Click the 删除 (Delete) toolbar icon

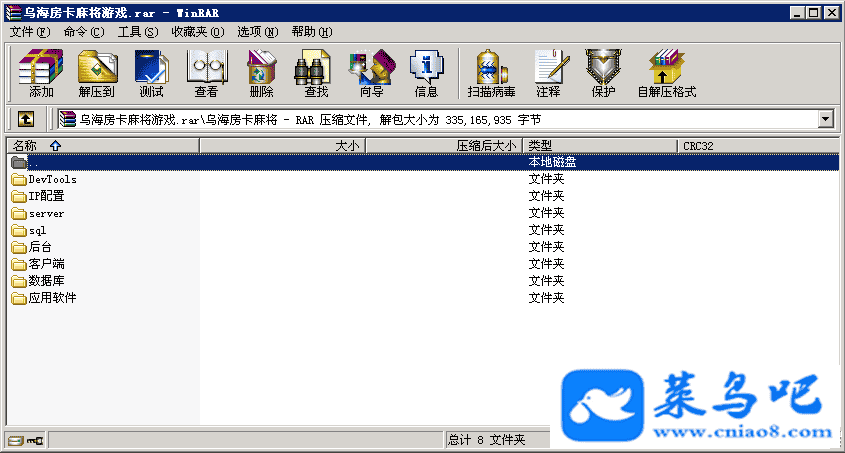pos(261,74)
